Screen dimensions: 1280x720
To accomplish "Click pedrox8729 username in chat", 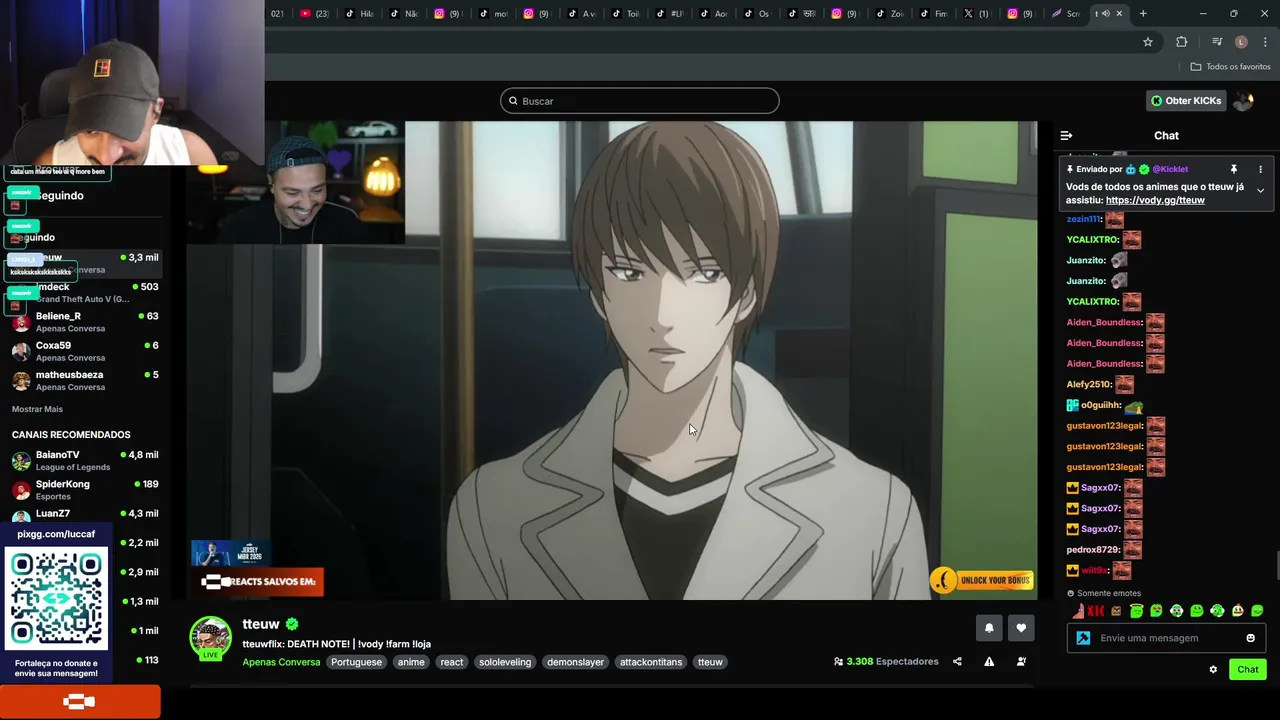I will (1092, 550).
